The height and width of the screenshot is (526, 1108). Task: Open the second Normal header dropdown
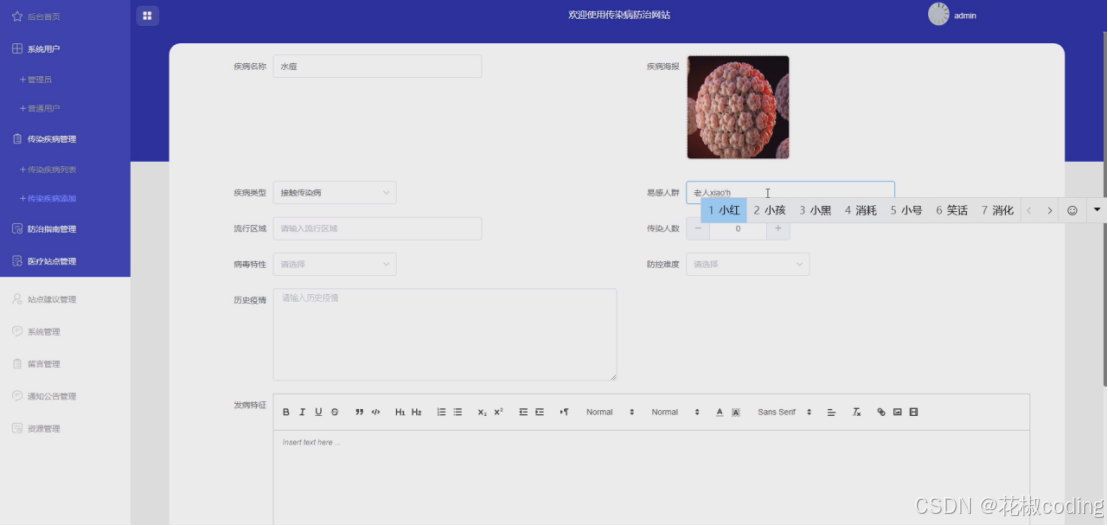click(x=675, y=412)
